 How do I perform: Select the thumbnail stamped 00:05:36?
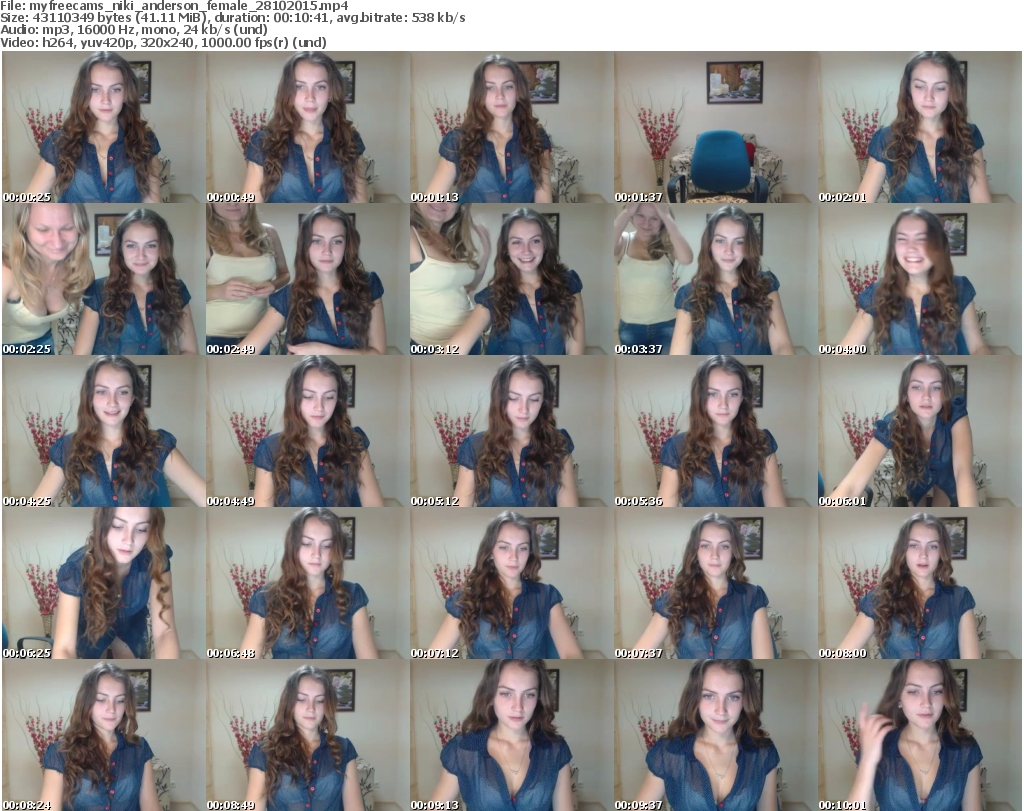click(716, 431)
